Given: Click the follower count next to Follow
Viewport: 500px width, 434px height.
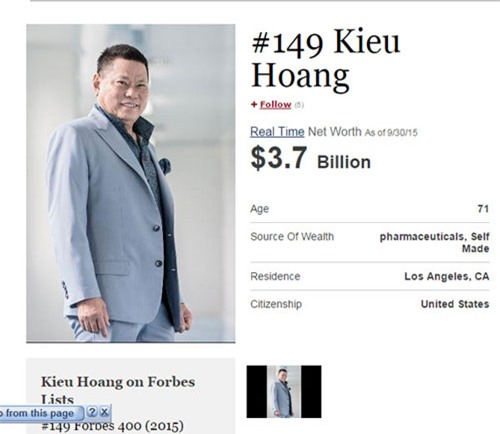Looking at the screenshot, I should coord(299,105).
